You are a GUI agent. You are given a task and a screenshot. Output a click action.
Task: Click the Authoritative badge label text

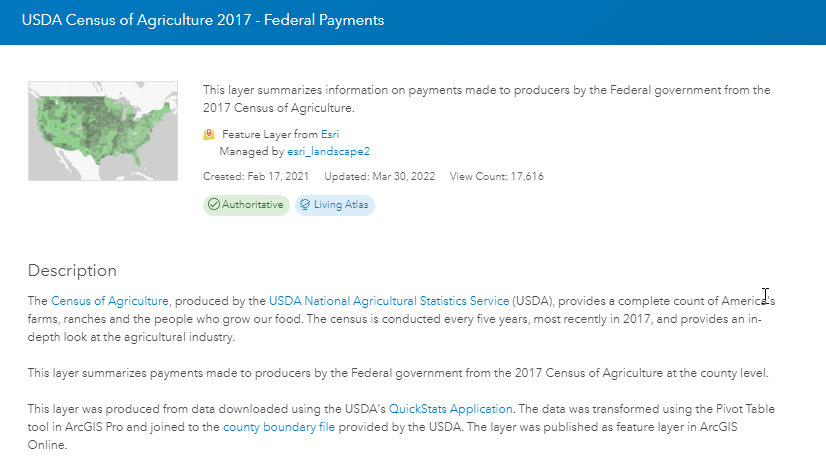pyautogui.click(x=253, y=205)
